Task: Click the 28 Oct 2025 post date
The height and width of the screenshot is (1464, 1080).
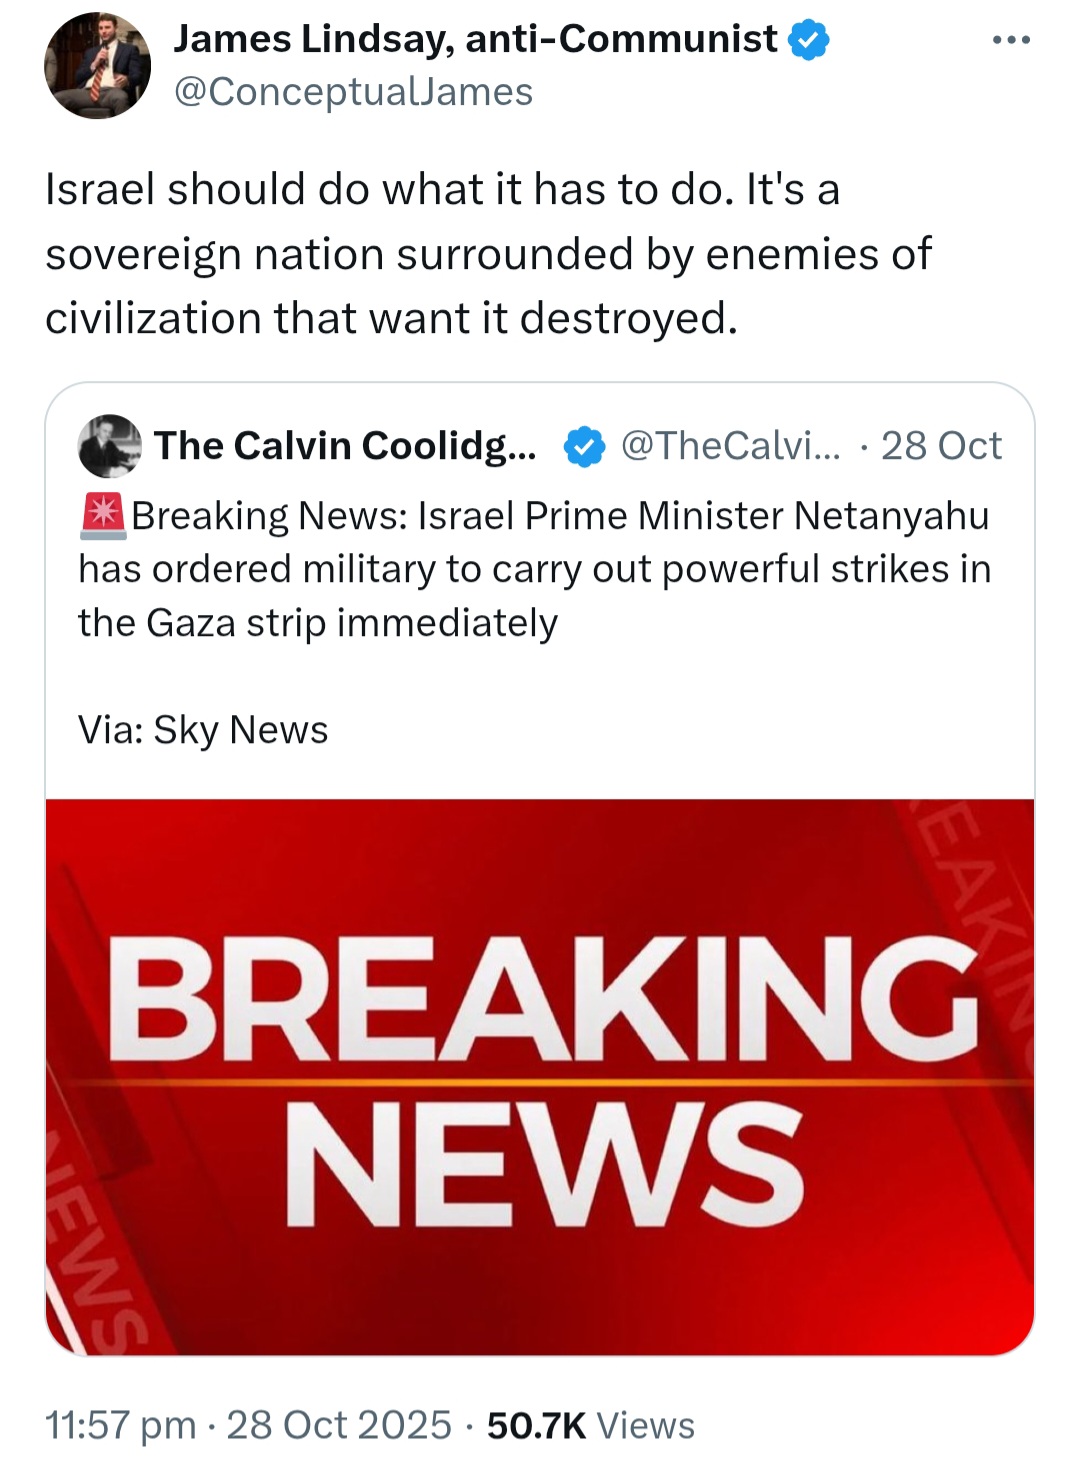Action: tap(339, 1425)
